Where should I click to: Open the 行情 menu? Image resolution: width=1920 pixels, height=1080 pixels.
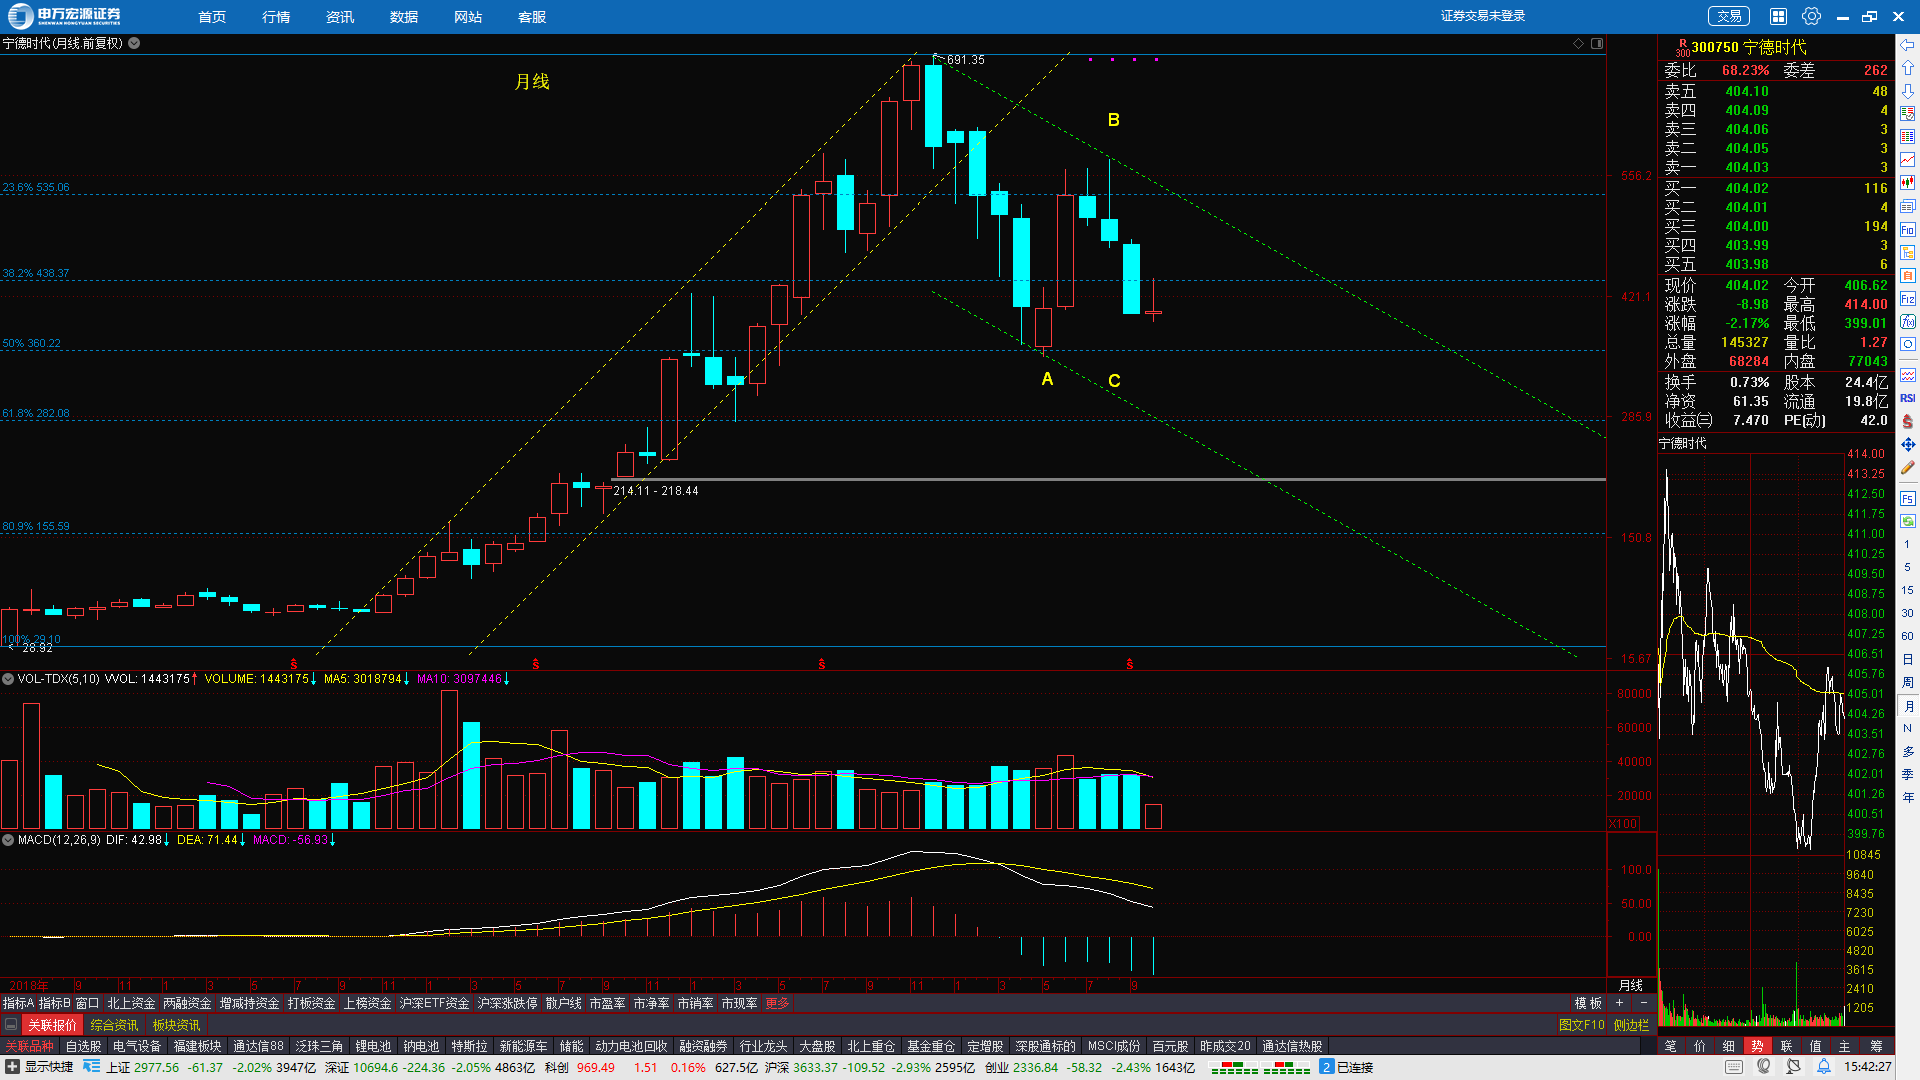pyautogui.click(x=276, y=17)
